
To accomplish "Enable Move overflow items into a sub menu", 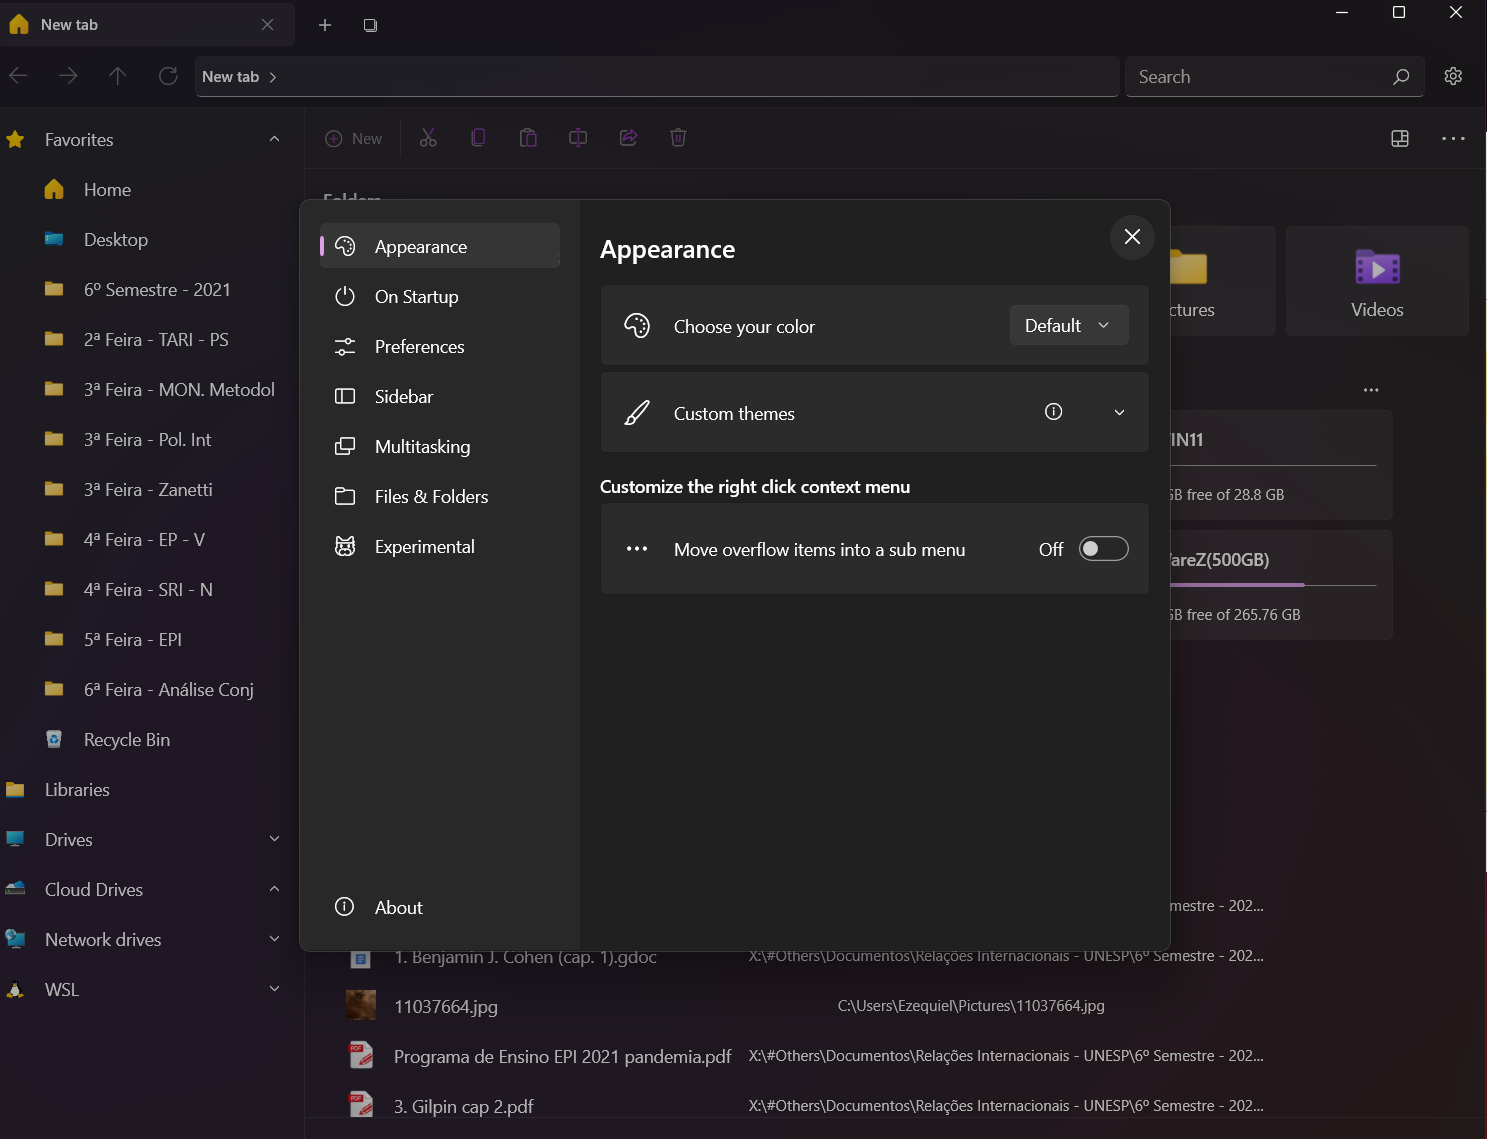I will (x=1103, y=549).
